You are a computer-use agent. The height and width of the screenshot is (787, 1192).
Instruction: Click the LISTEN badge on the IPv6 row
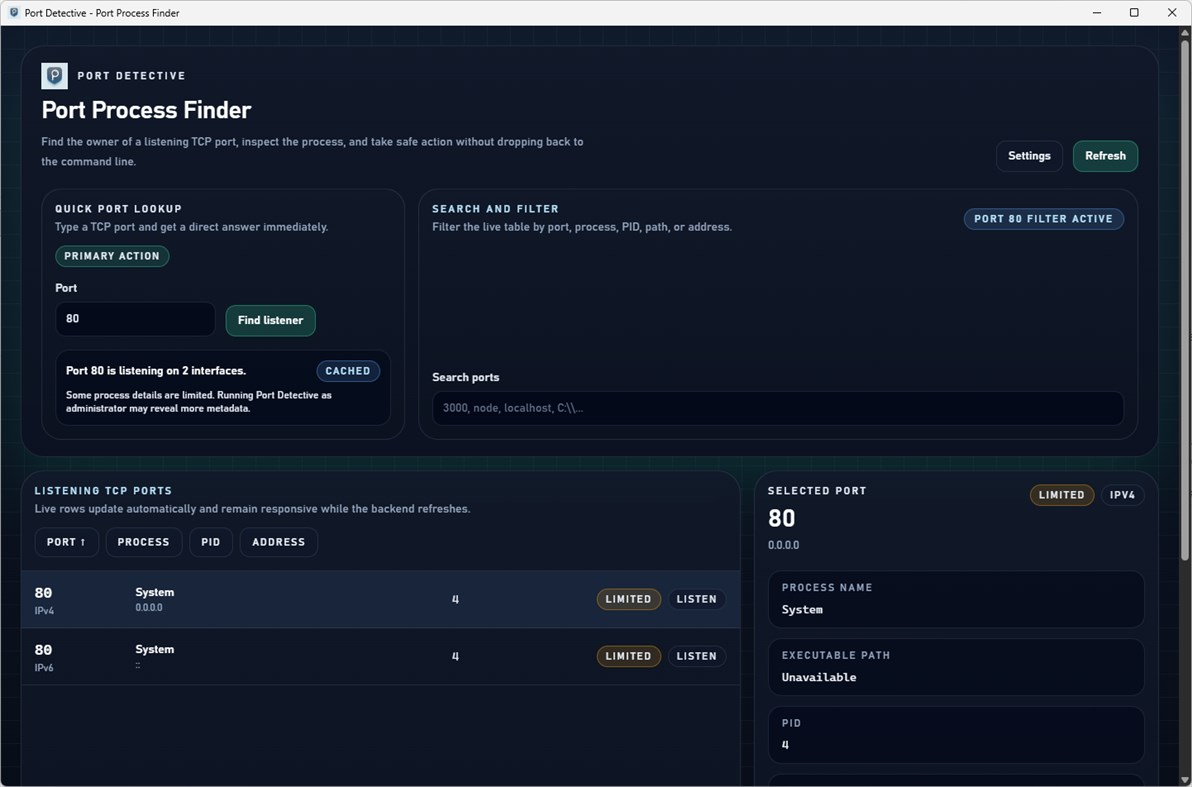(x=696, y=656)
